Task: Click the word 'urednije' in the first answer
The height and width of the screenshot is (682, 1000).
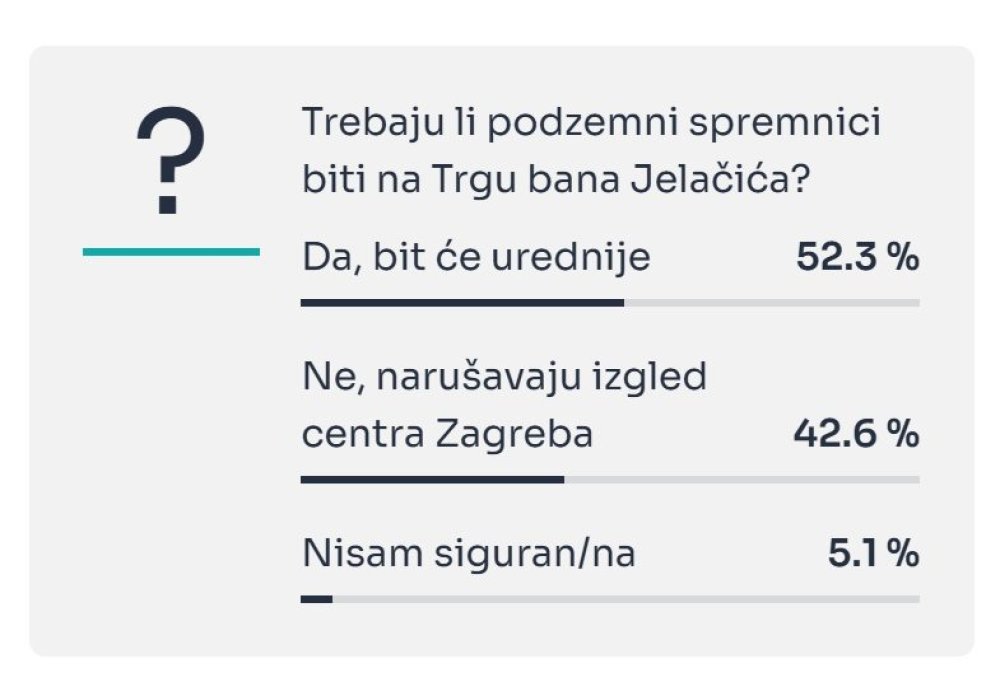Action: pos(571,258)
